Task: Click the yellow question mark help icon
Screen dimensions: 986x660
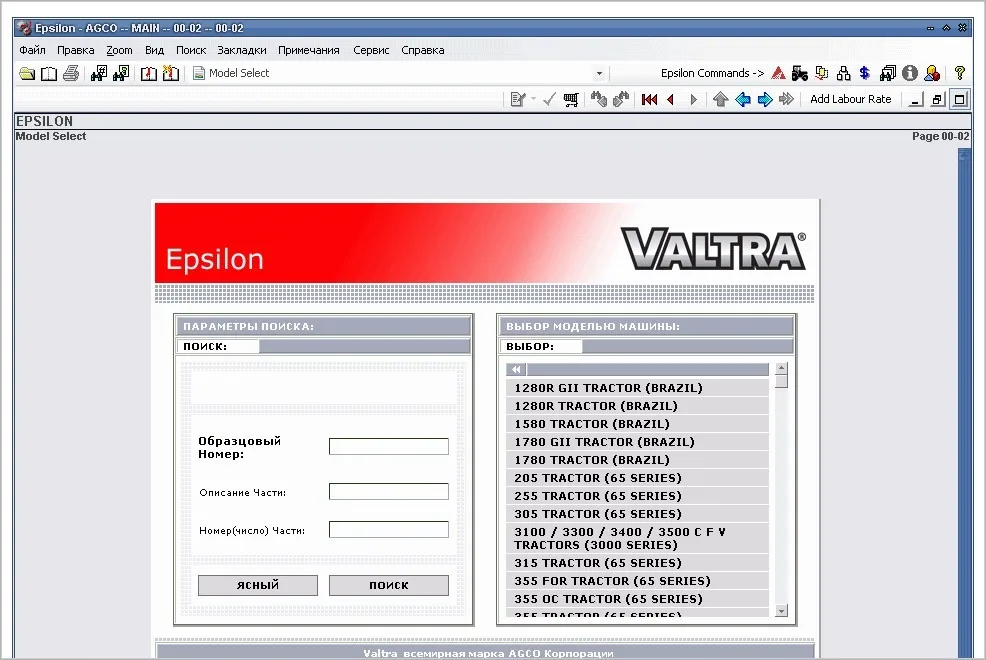Action: pyautogui.click(x=960, y=74)
